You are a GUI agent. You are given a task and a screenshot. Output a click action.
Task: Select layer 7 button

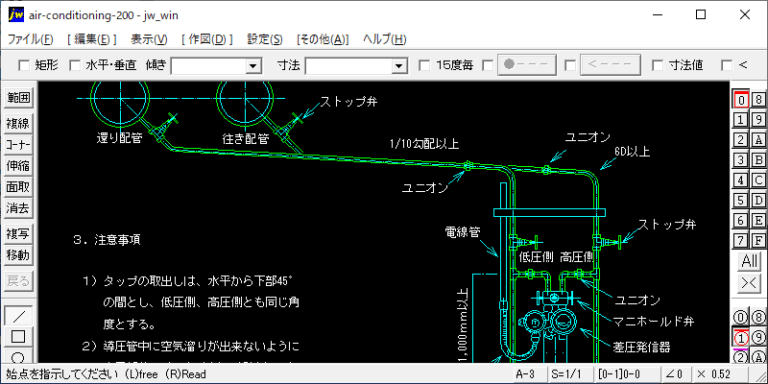pos(741,240)
